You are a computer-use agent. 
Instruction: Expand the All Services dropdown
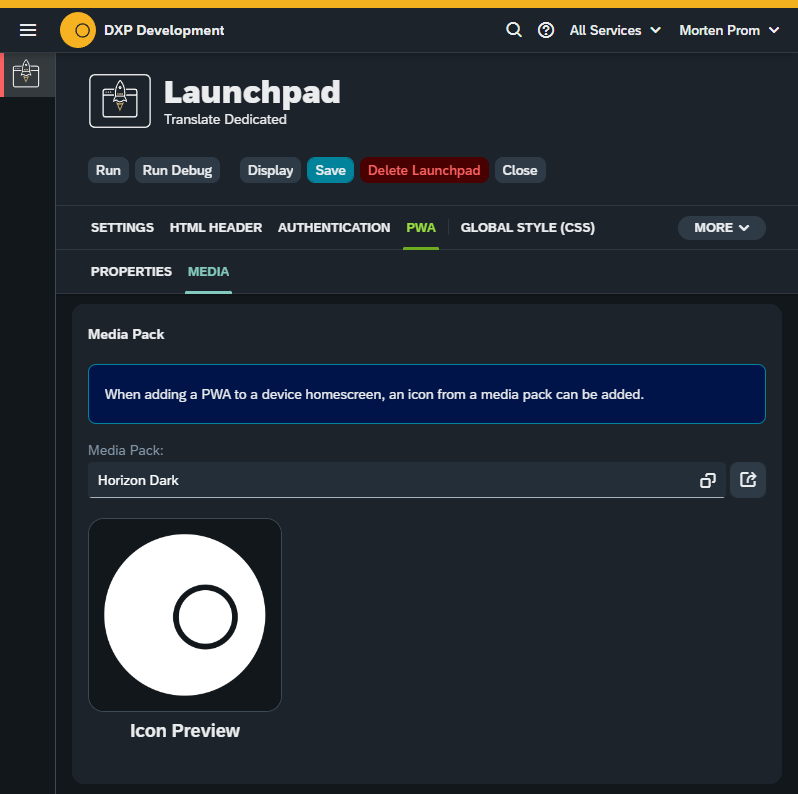pyautogui.click(x=615, y=31)
